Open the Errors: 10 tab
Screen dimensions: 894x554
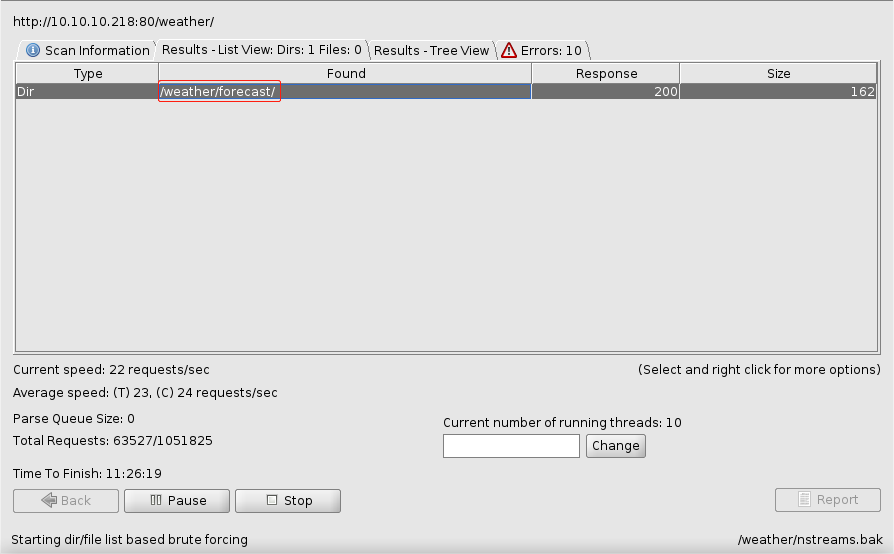[x=542, y=50]
